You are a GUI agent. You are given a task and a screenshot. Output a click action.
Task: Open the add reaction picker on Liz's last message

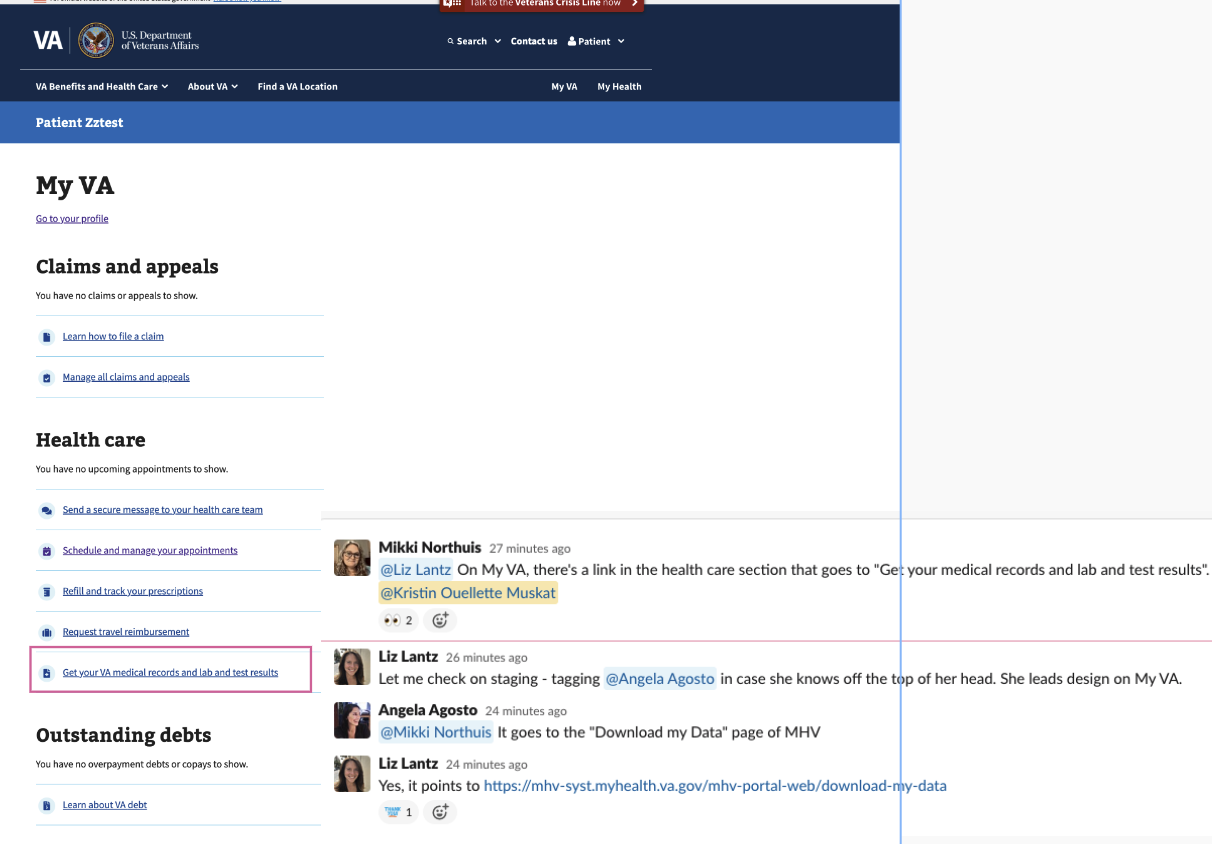tap(440, 811)
